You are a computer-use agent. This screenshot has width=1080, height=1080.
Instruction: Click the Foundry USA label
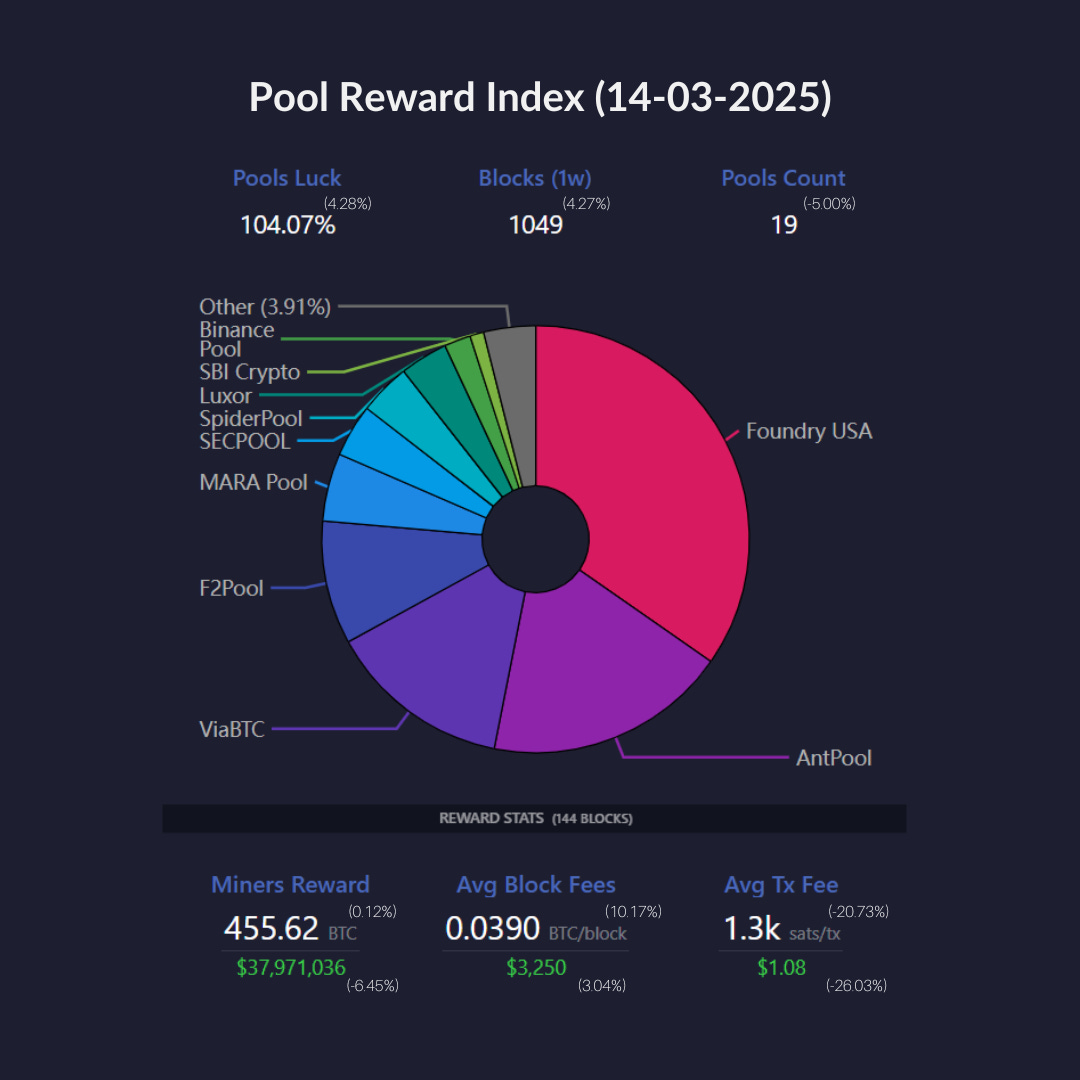(809, 431)
